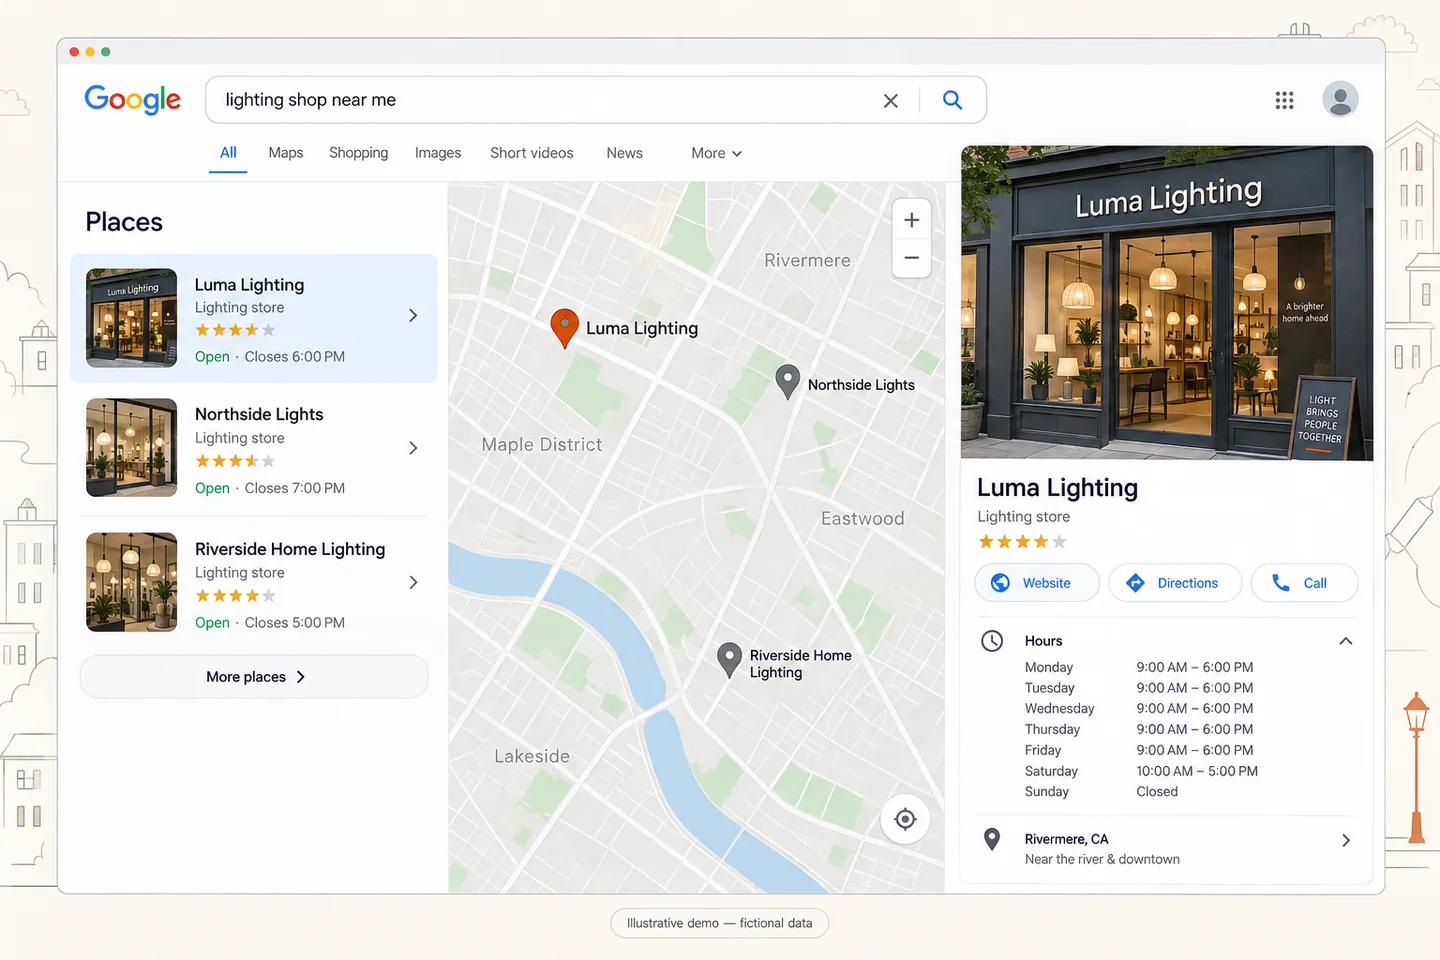
Task: Open the Short videos tab
Action: [x=532, y=153]
